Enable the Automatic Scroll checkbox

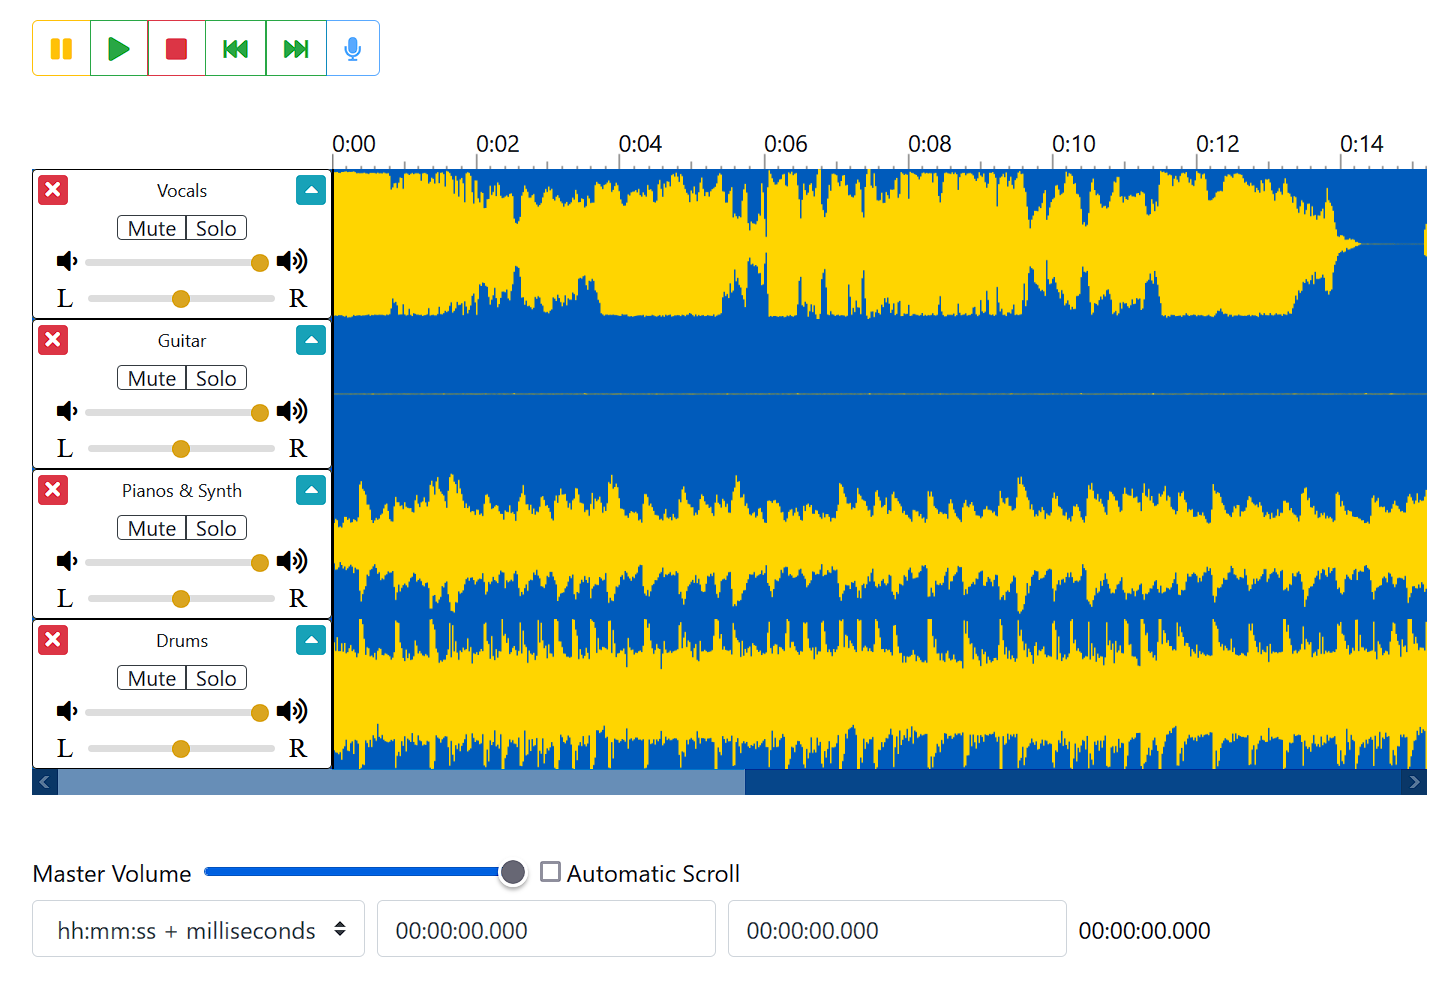(550, 872)
